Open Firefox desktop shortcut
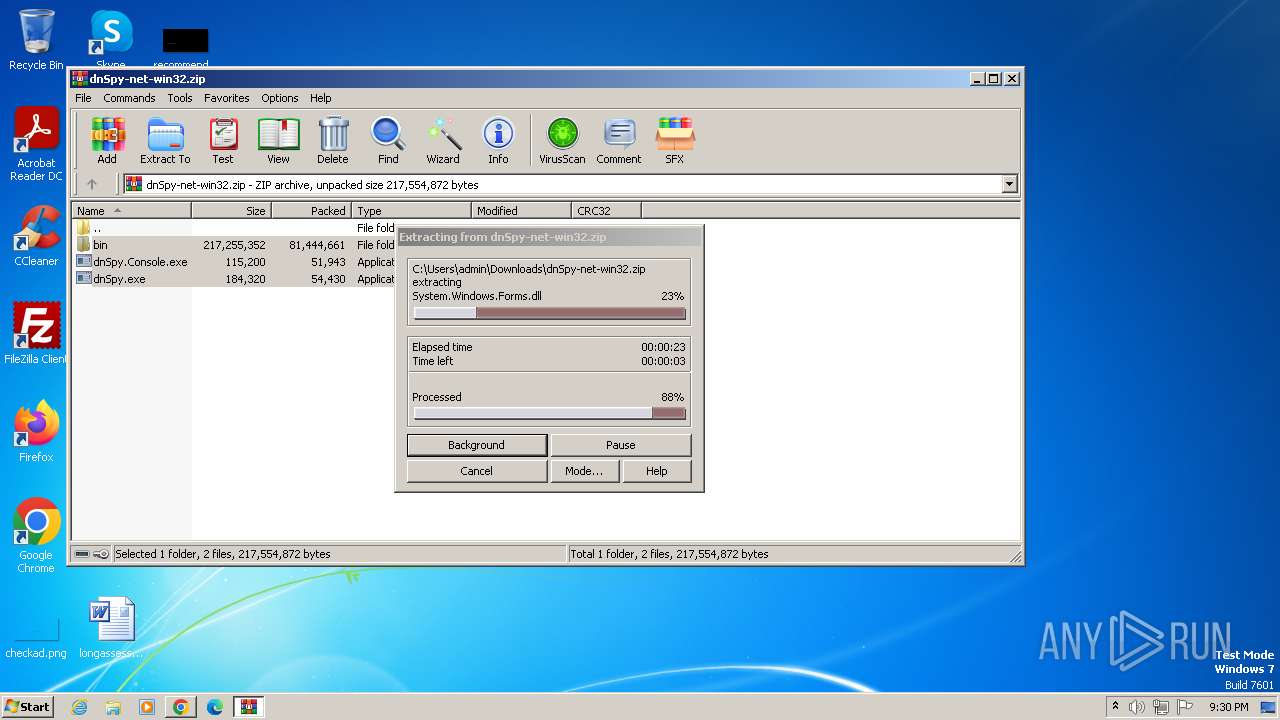 click(x=36, y=432)
